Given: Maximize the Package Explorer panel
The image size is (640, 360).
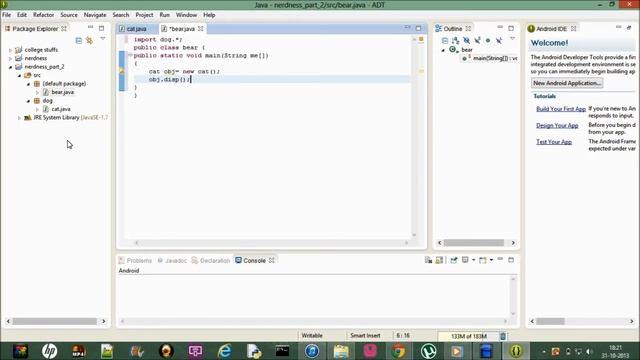Looking at the screenshot, I should [x=102, y=28].
